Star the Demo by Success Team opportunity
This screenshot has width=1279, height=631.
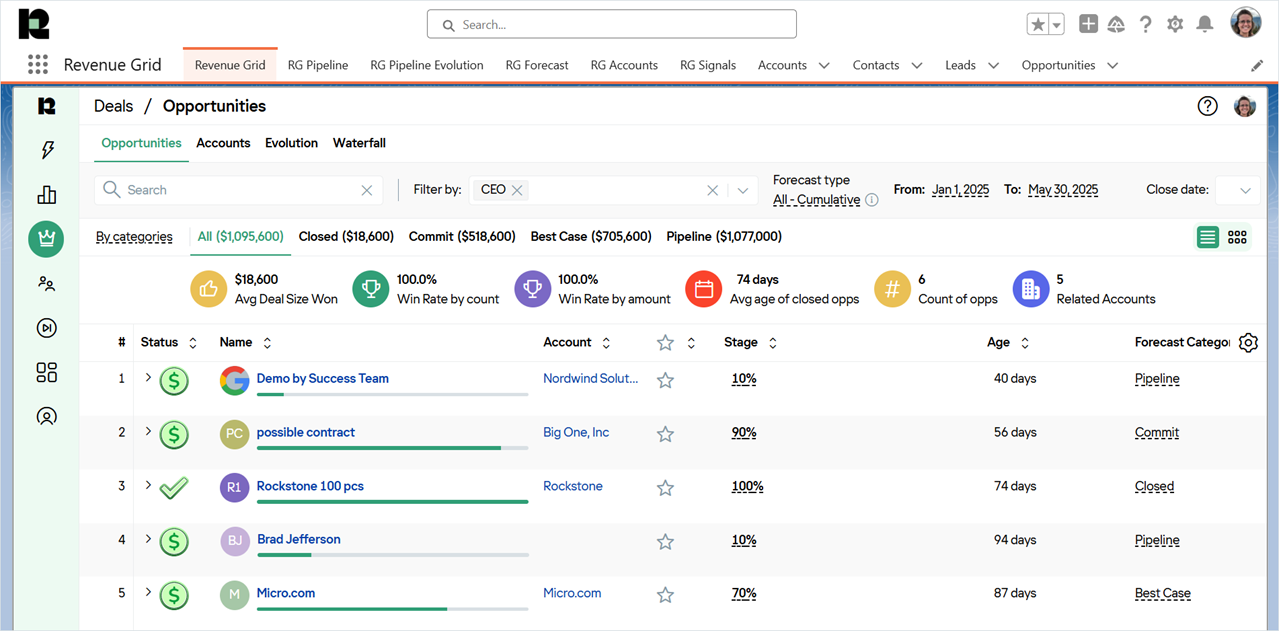click(665, 380)
